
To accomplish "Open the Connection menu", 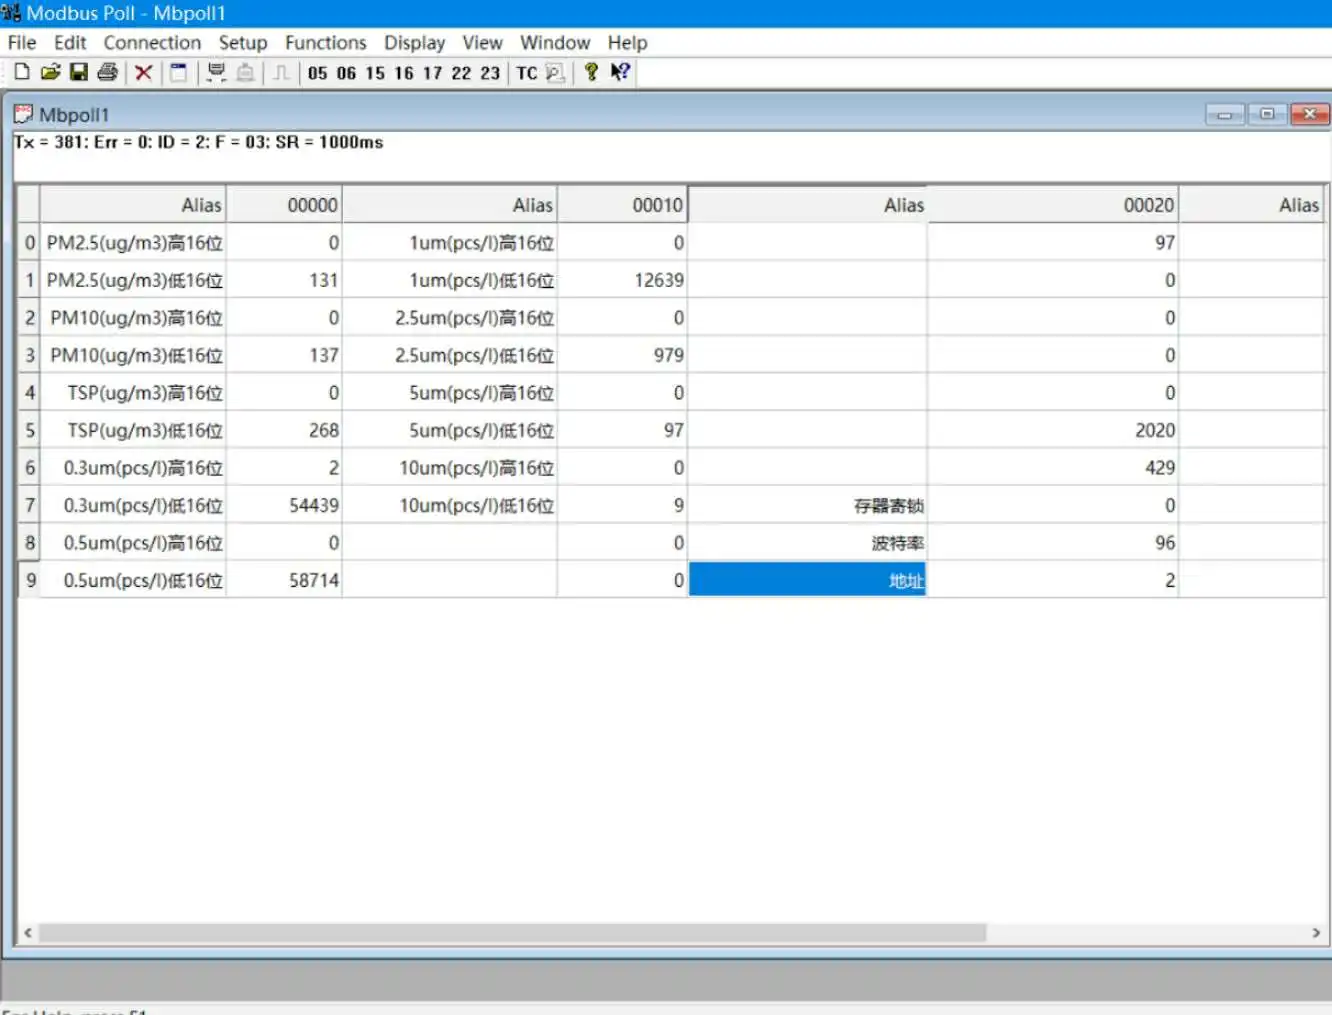I will 152,43.
